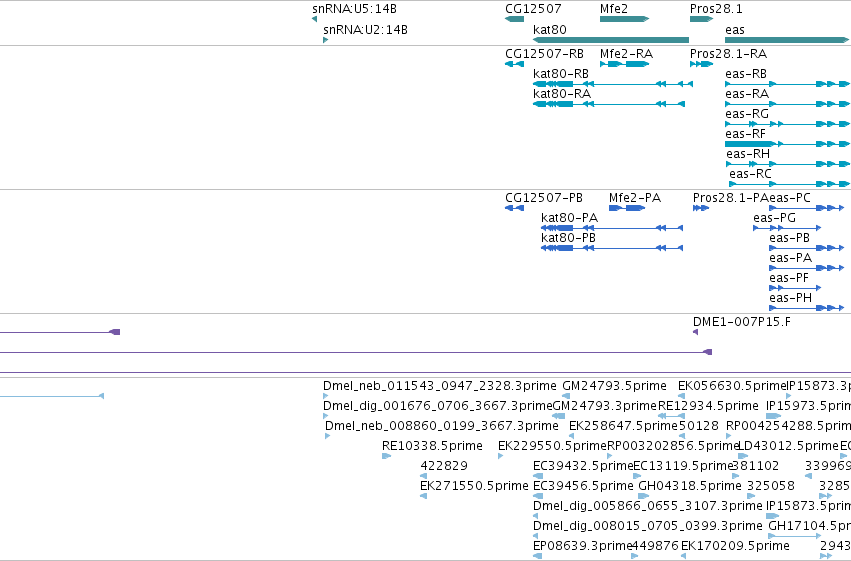
Task: Click the eas-RB transcript label
Action: click(746, 74)
